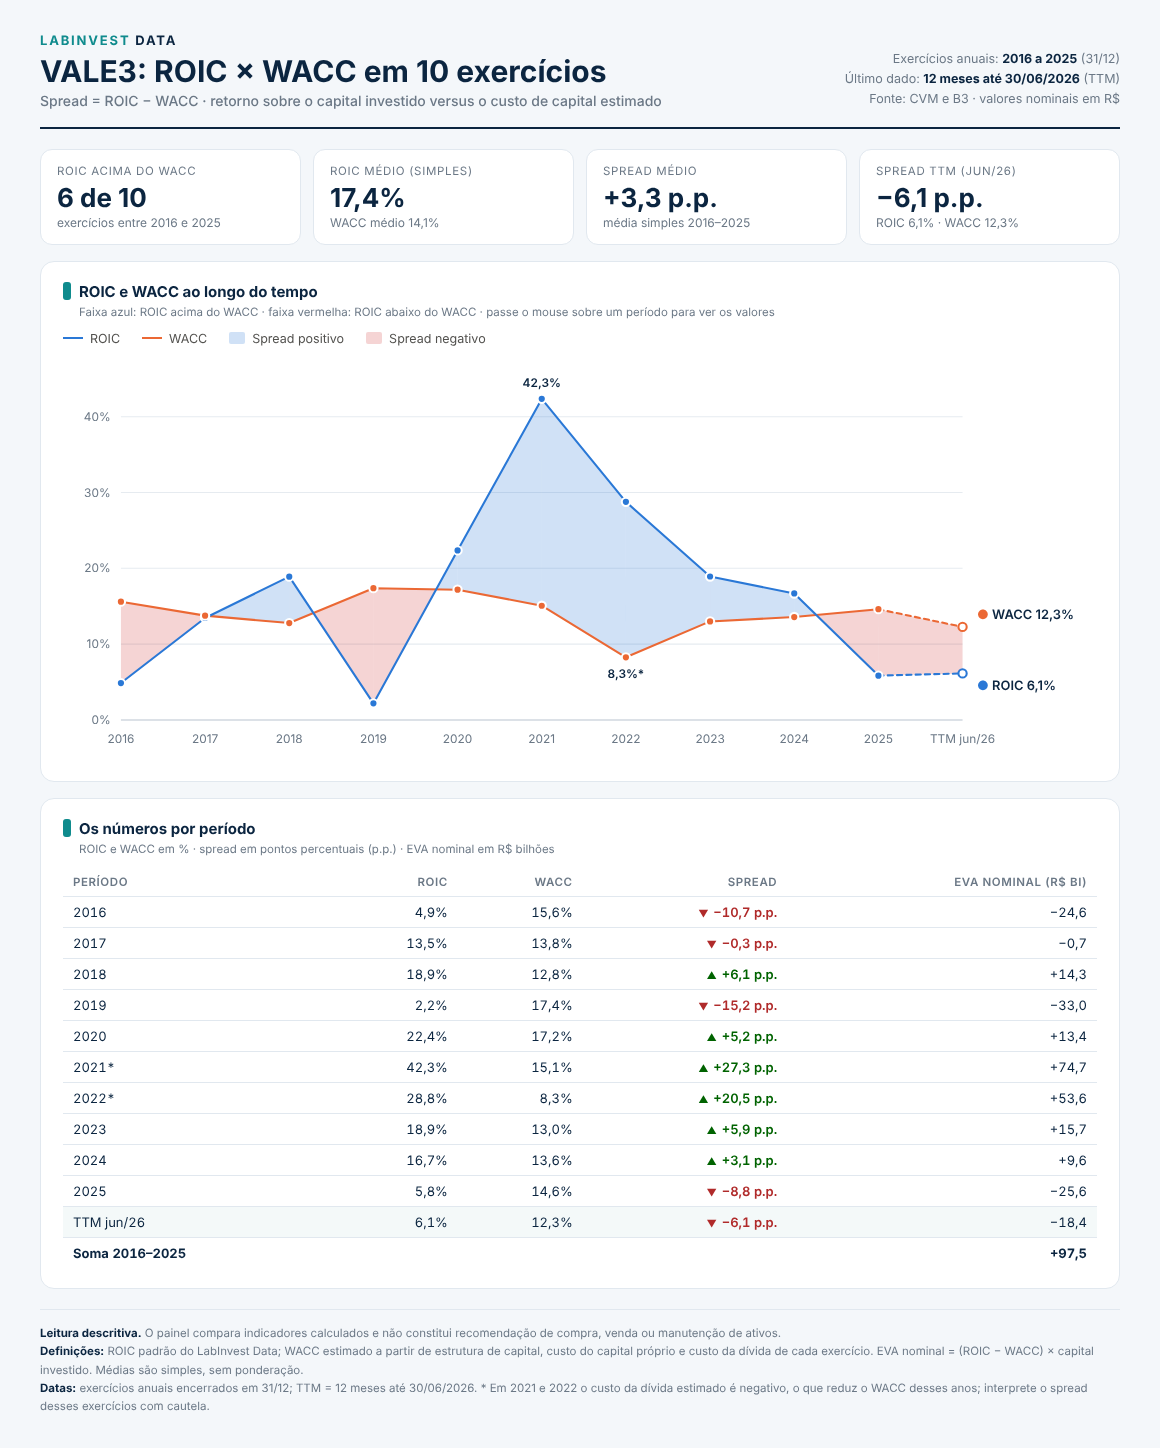
Task: Click the SPREAD column header
Action: tap(752, 882)
